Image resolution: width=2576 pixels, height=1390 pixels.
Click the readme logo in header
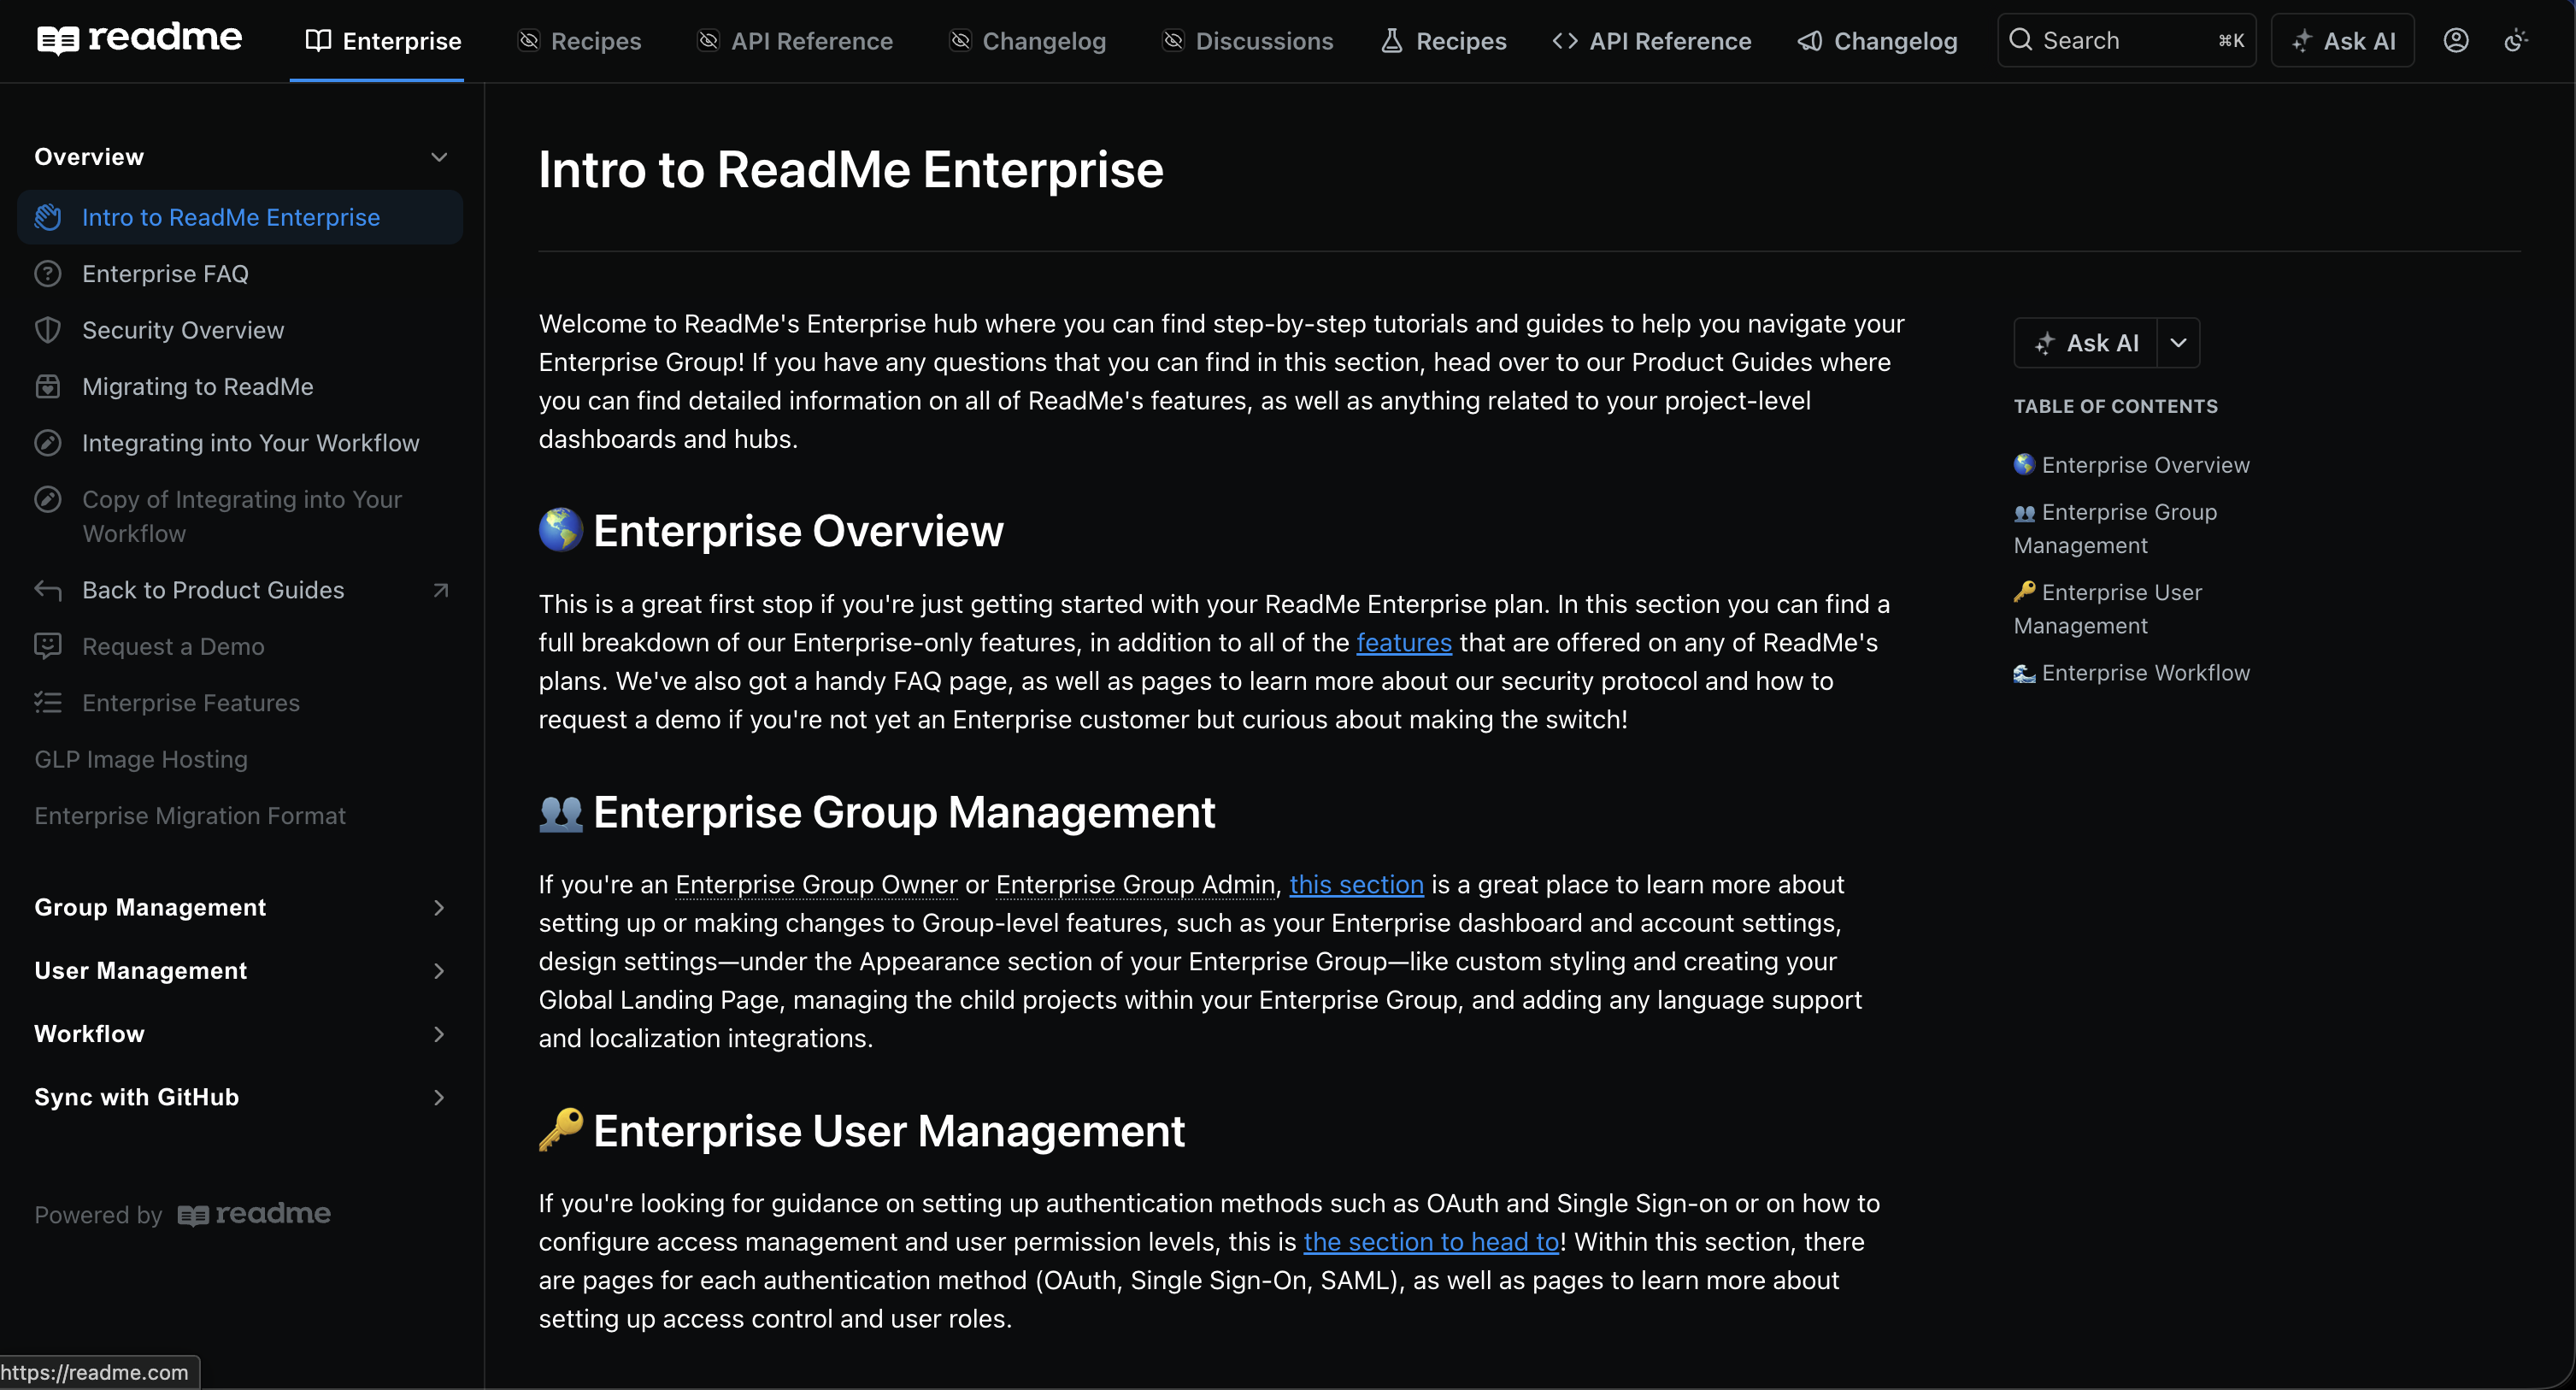coord(139,39)
